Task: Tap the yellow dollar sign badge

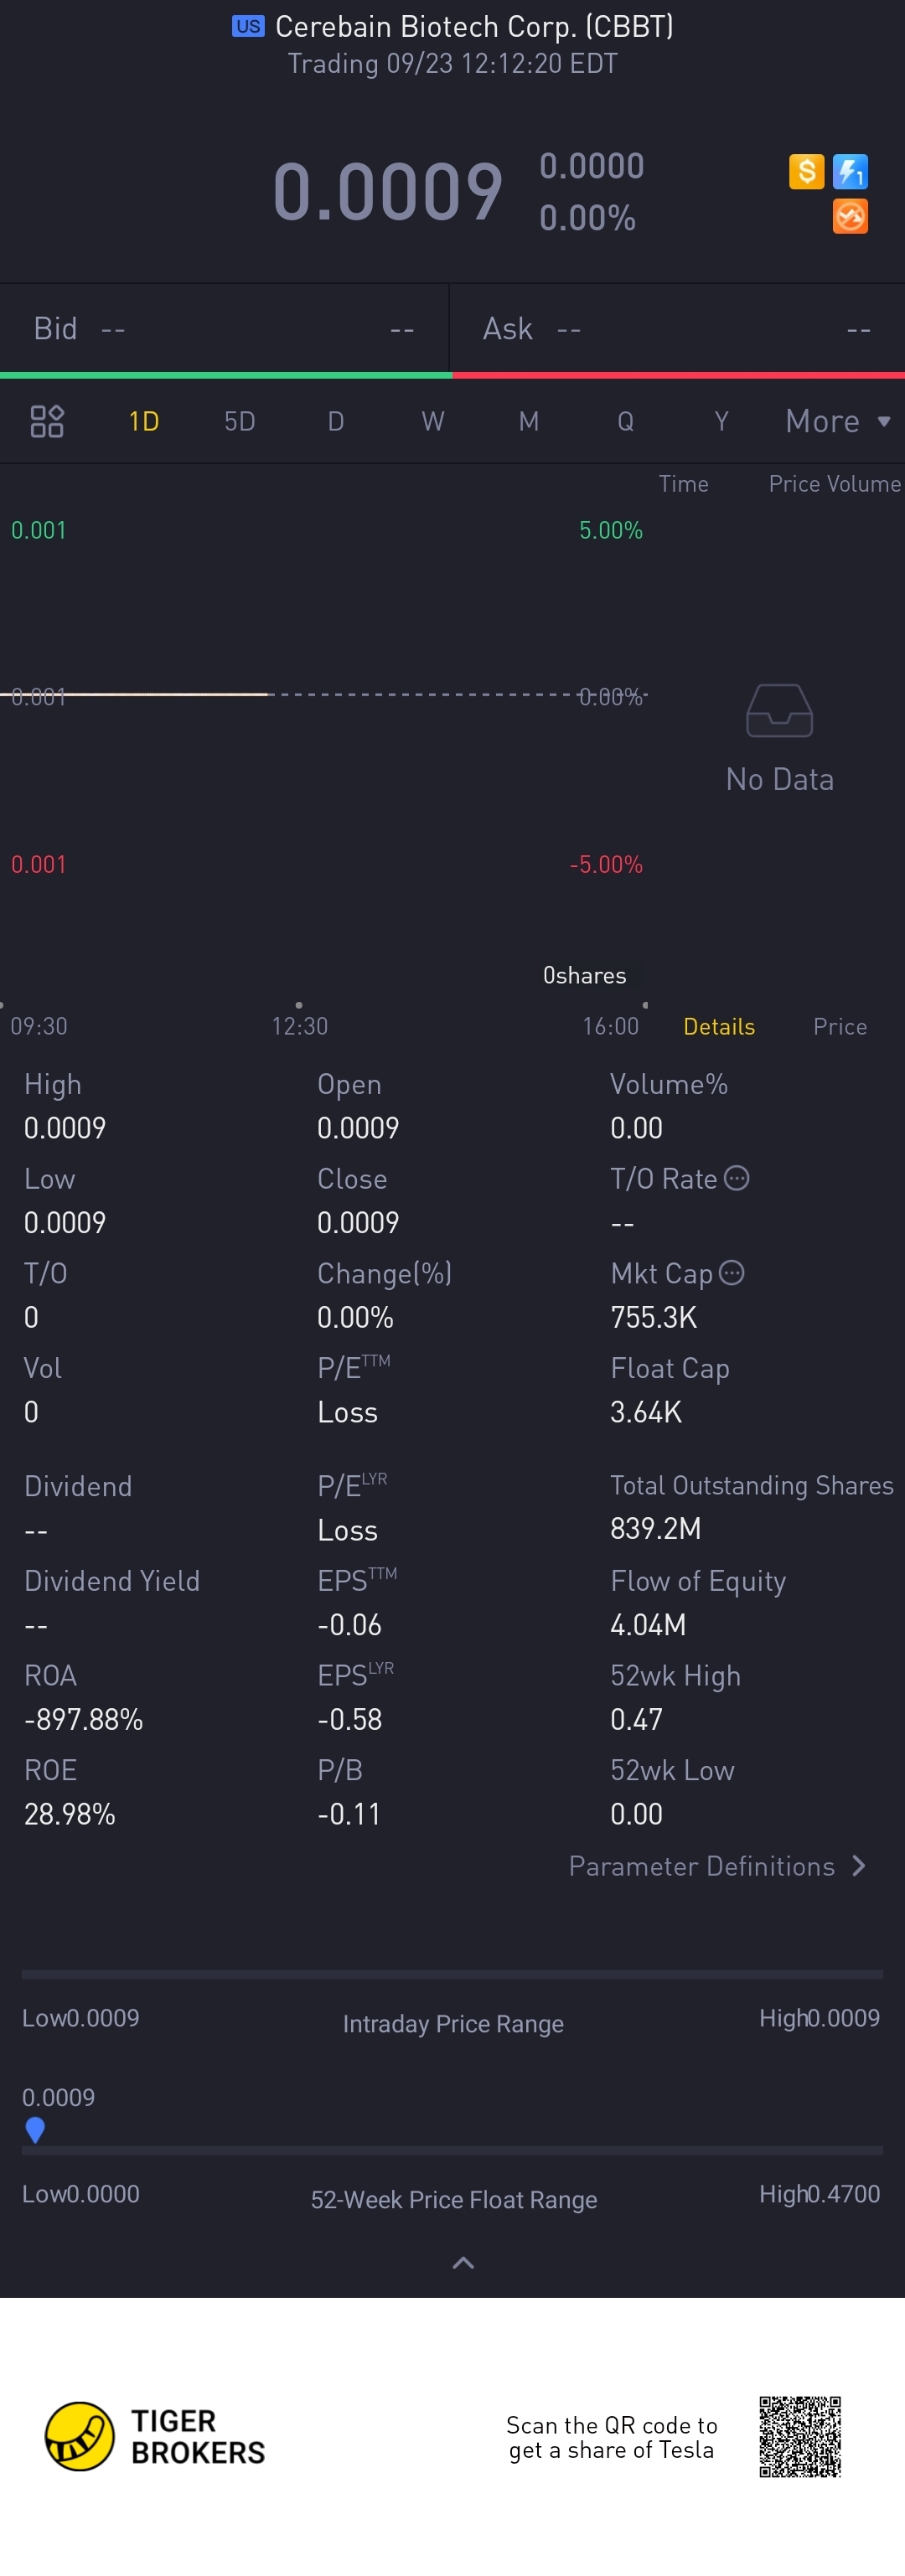Action: 806,172
